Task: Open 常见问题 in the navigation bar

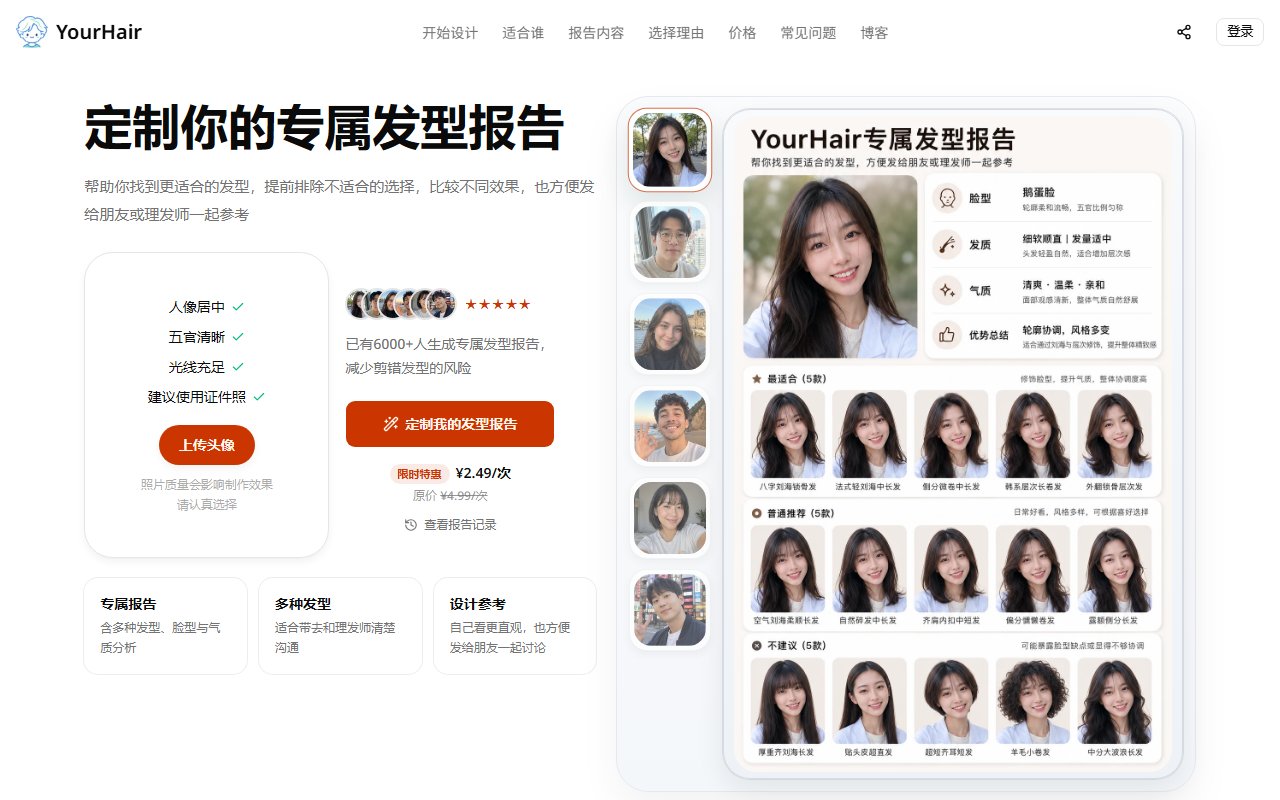Action: click(x=808, y=32)
